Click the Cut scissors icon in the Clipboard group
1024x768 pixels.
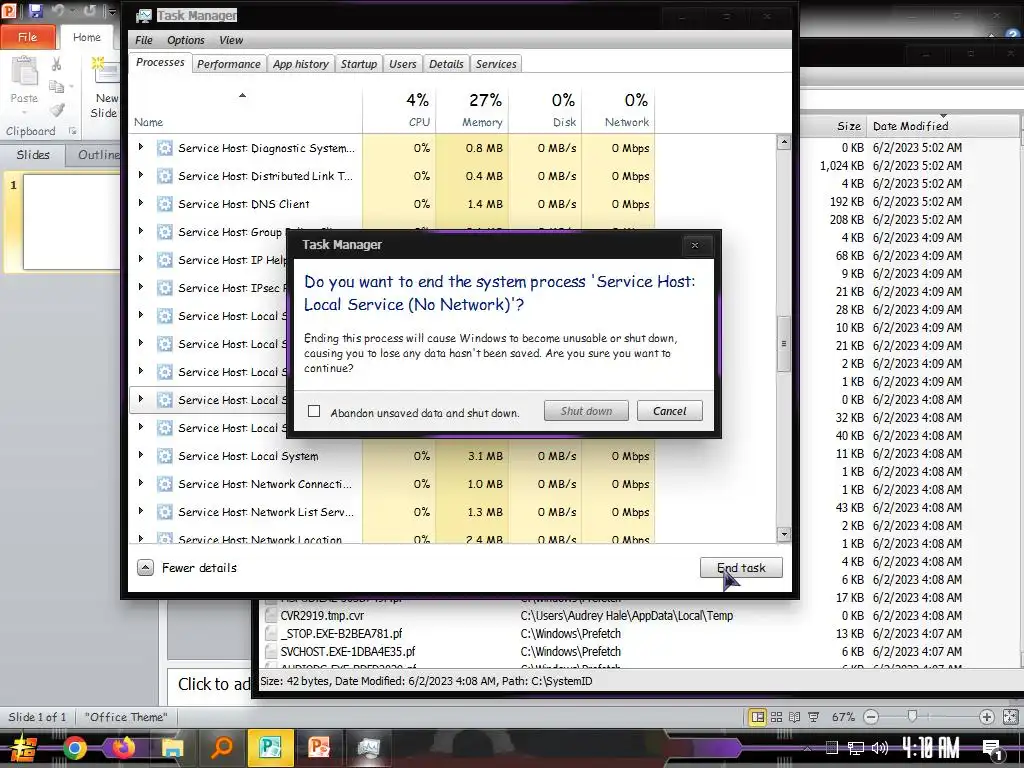click(57, 63)
